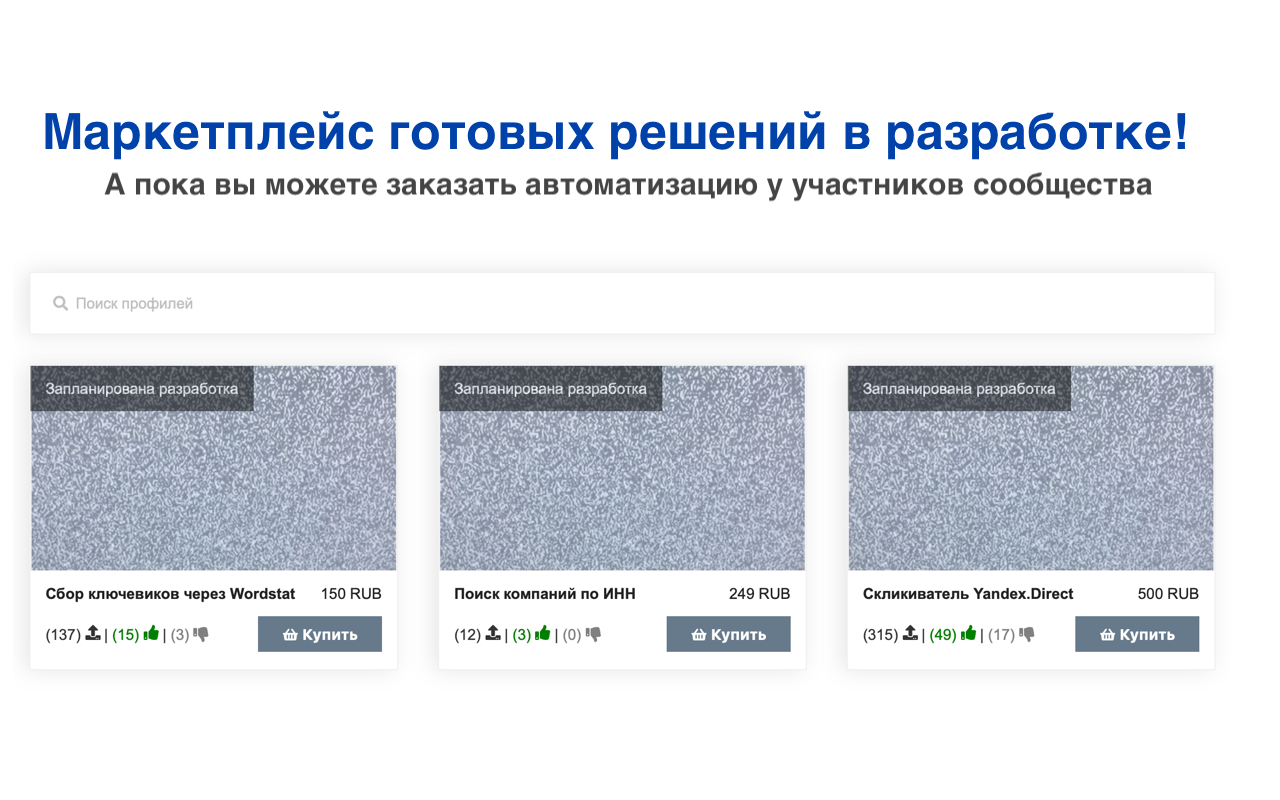
Task: Click the blue 'Маркетплейс готовых решений' heading
Action: 616,132
